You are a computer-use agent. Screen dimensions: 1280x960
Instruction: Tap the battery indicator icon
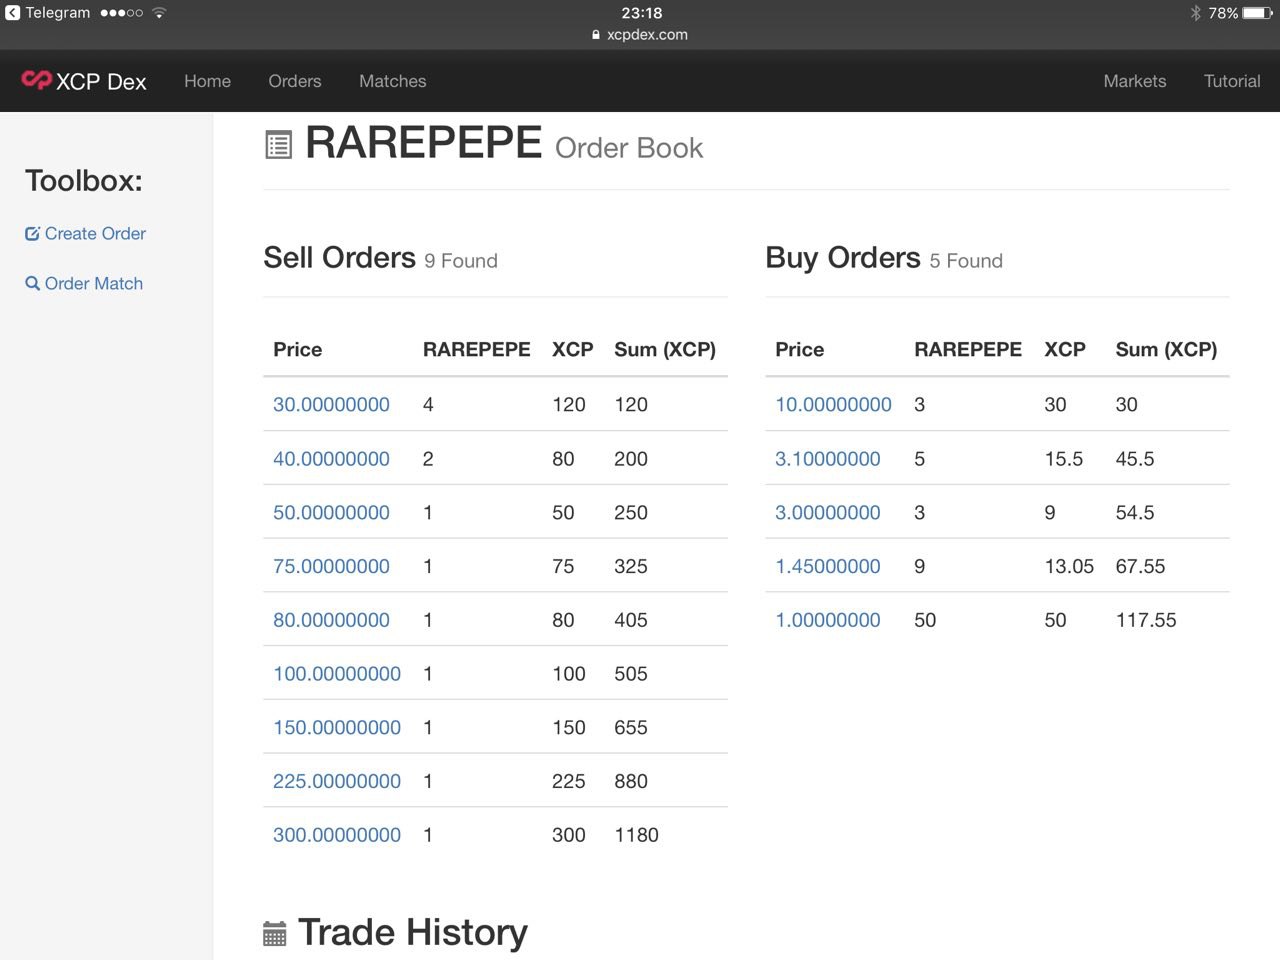pyautogui.click(x=1258, y=13)
